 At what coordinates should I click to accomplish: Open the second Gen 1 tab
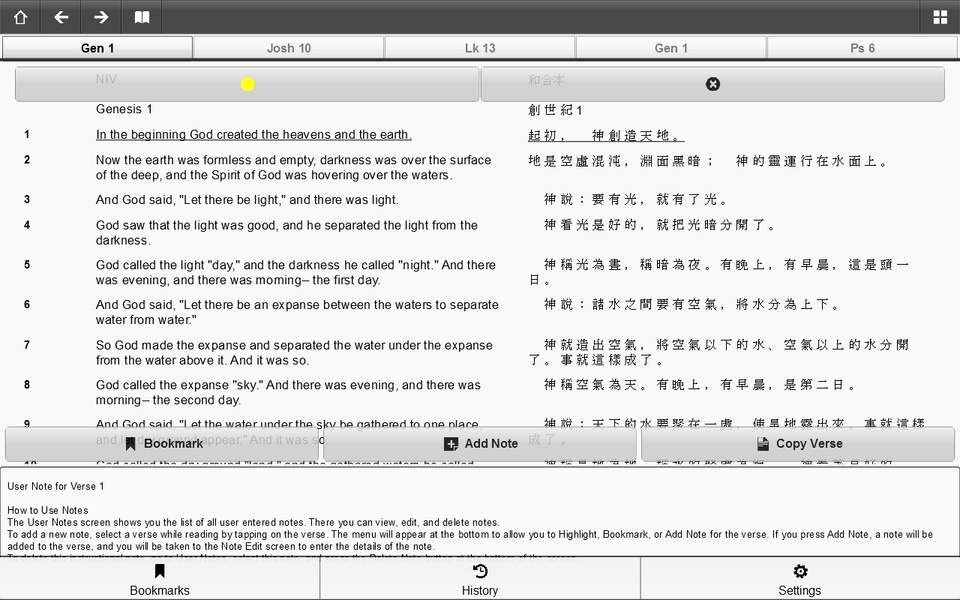click(671, 48)
